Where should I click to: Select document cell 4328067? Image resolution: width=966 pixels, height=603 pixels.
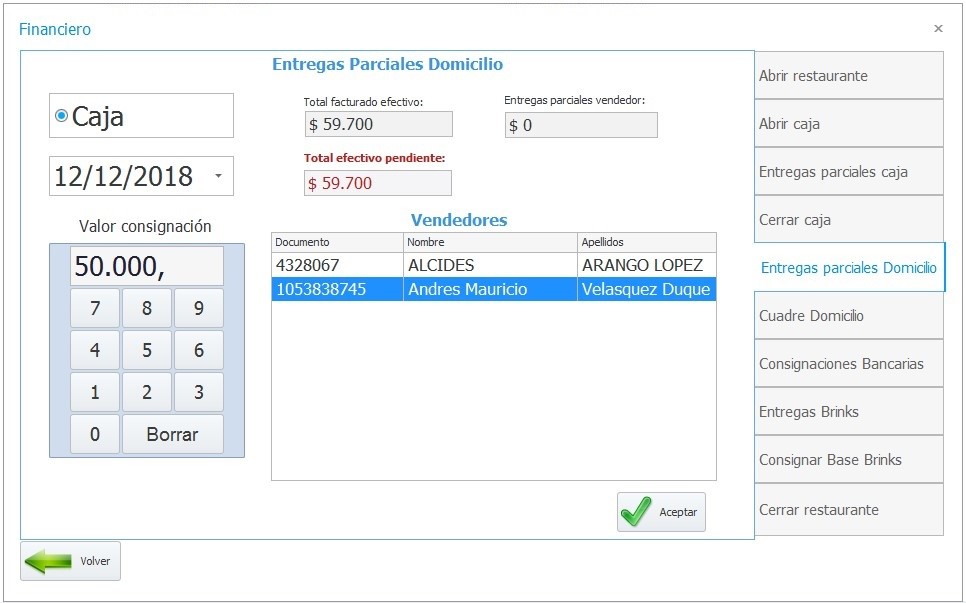click(337, 265)
